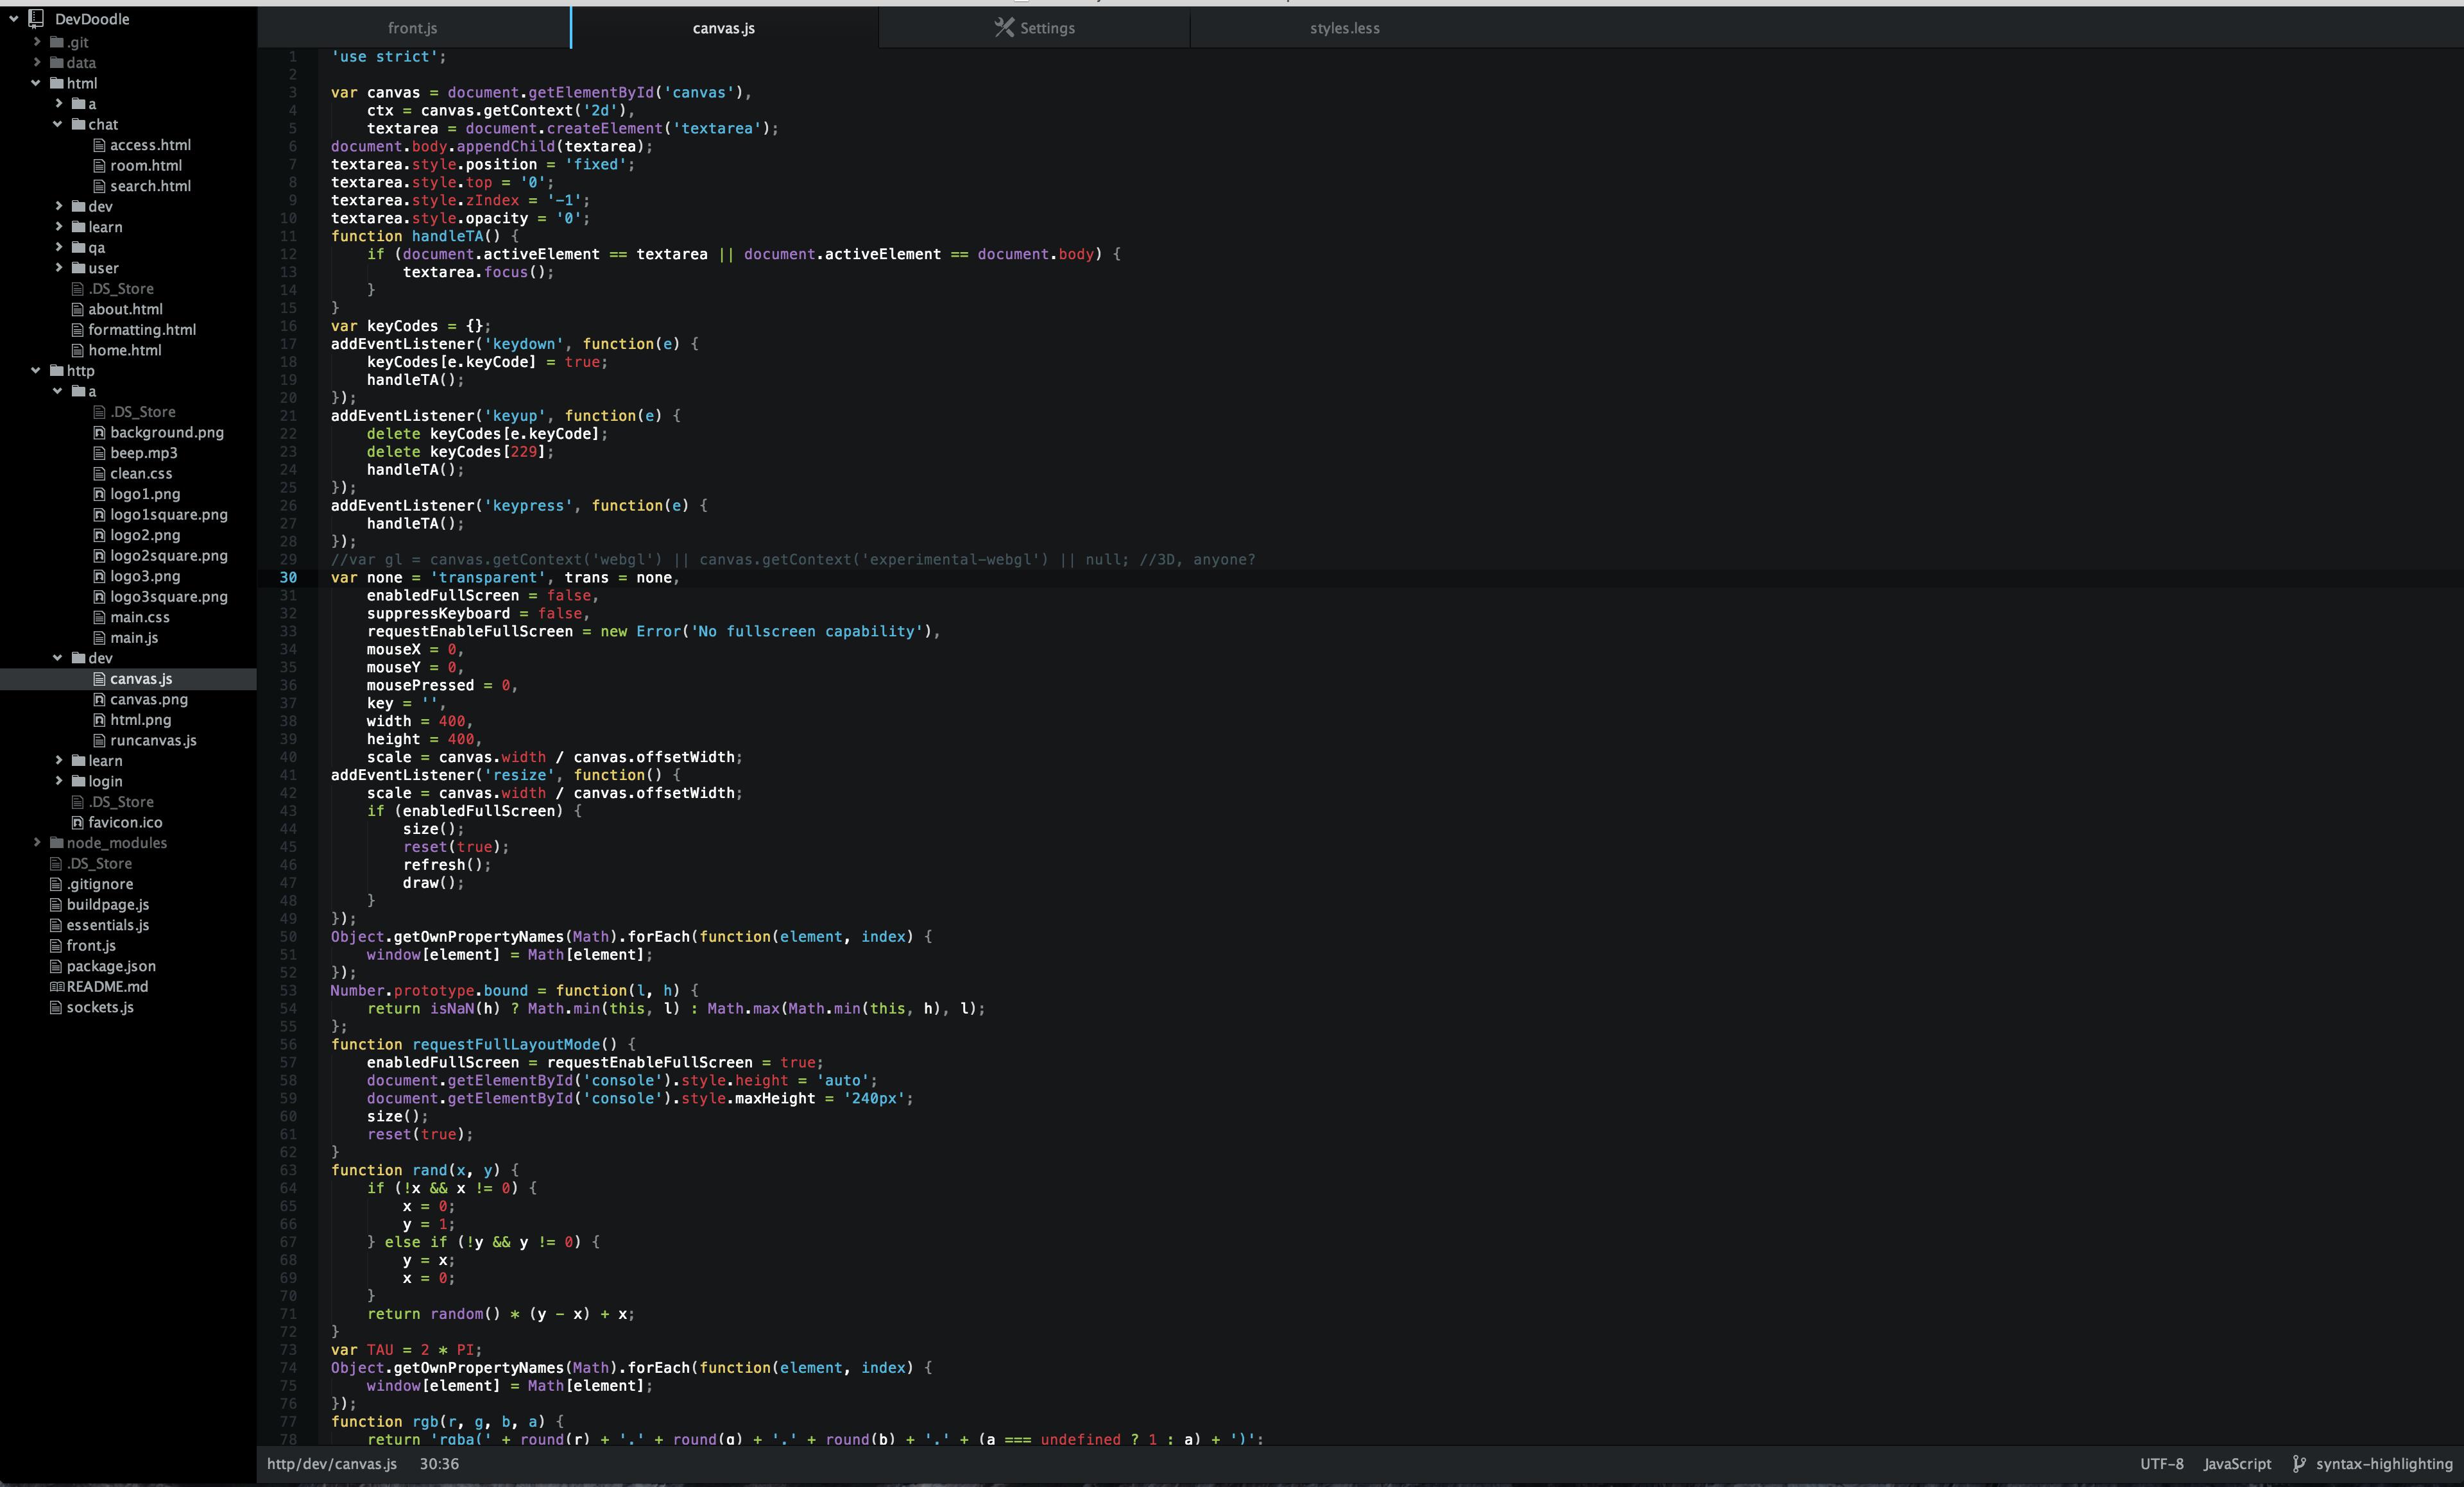Click the image icon beside background.png

pos(99,432)
